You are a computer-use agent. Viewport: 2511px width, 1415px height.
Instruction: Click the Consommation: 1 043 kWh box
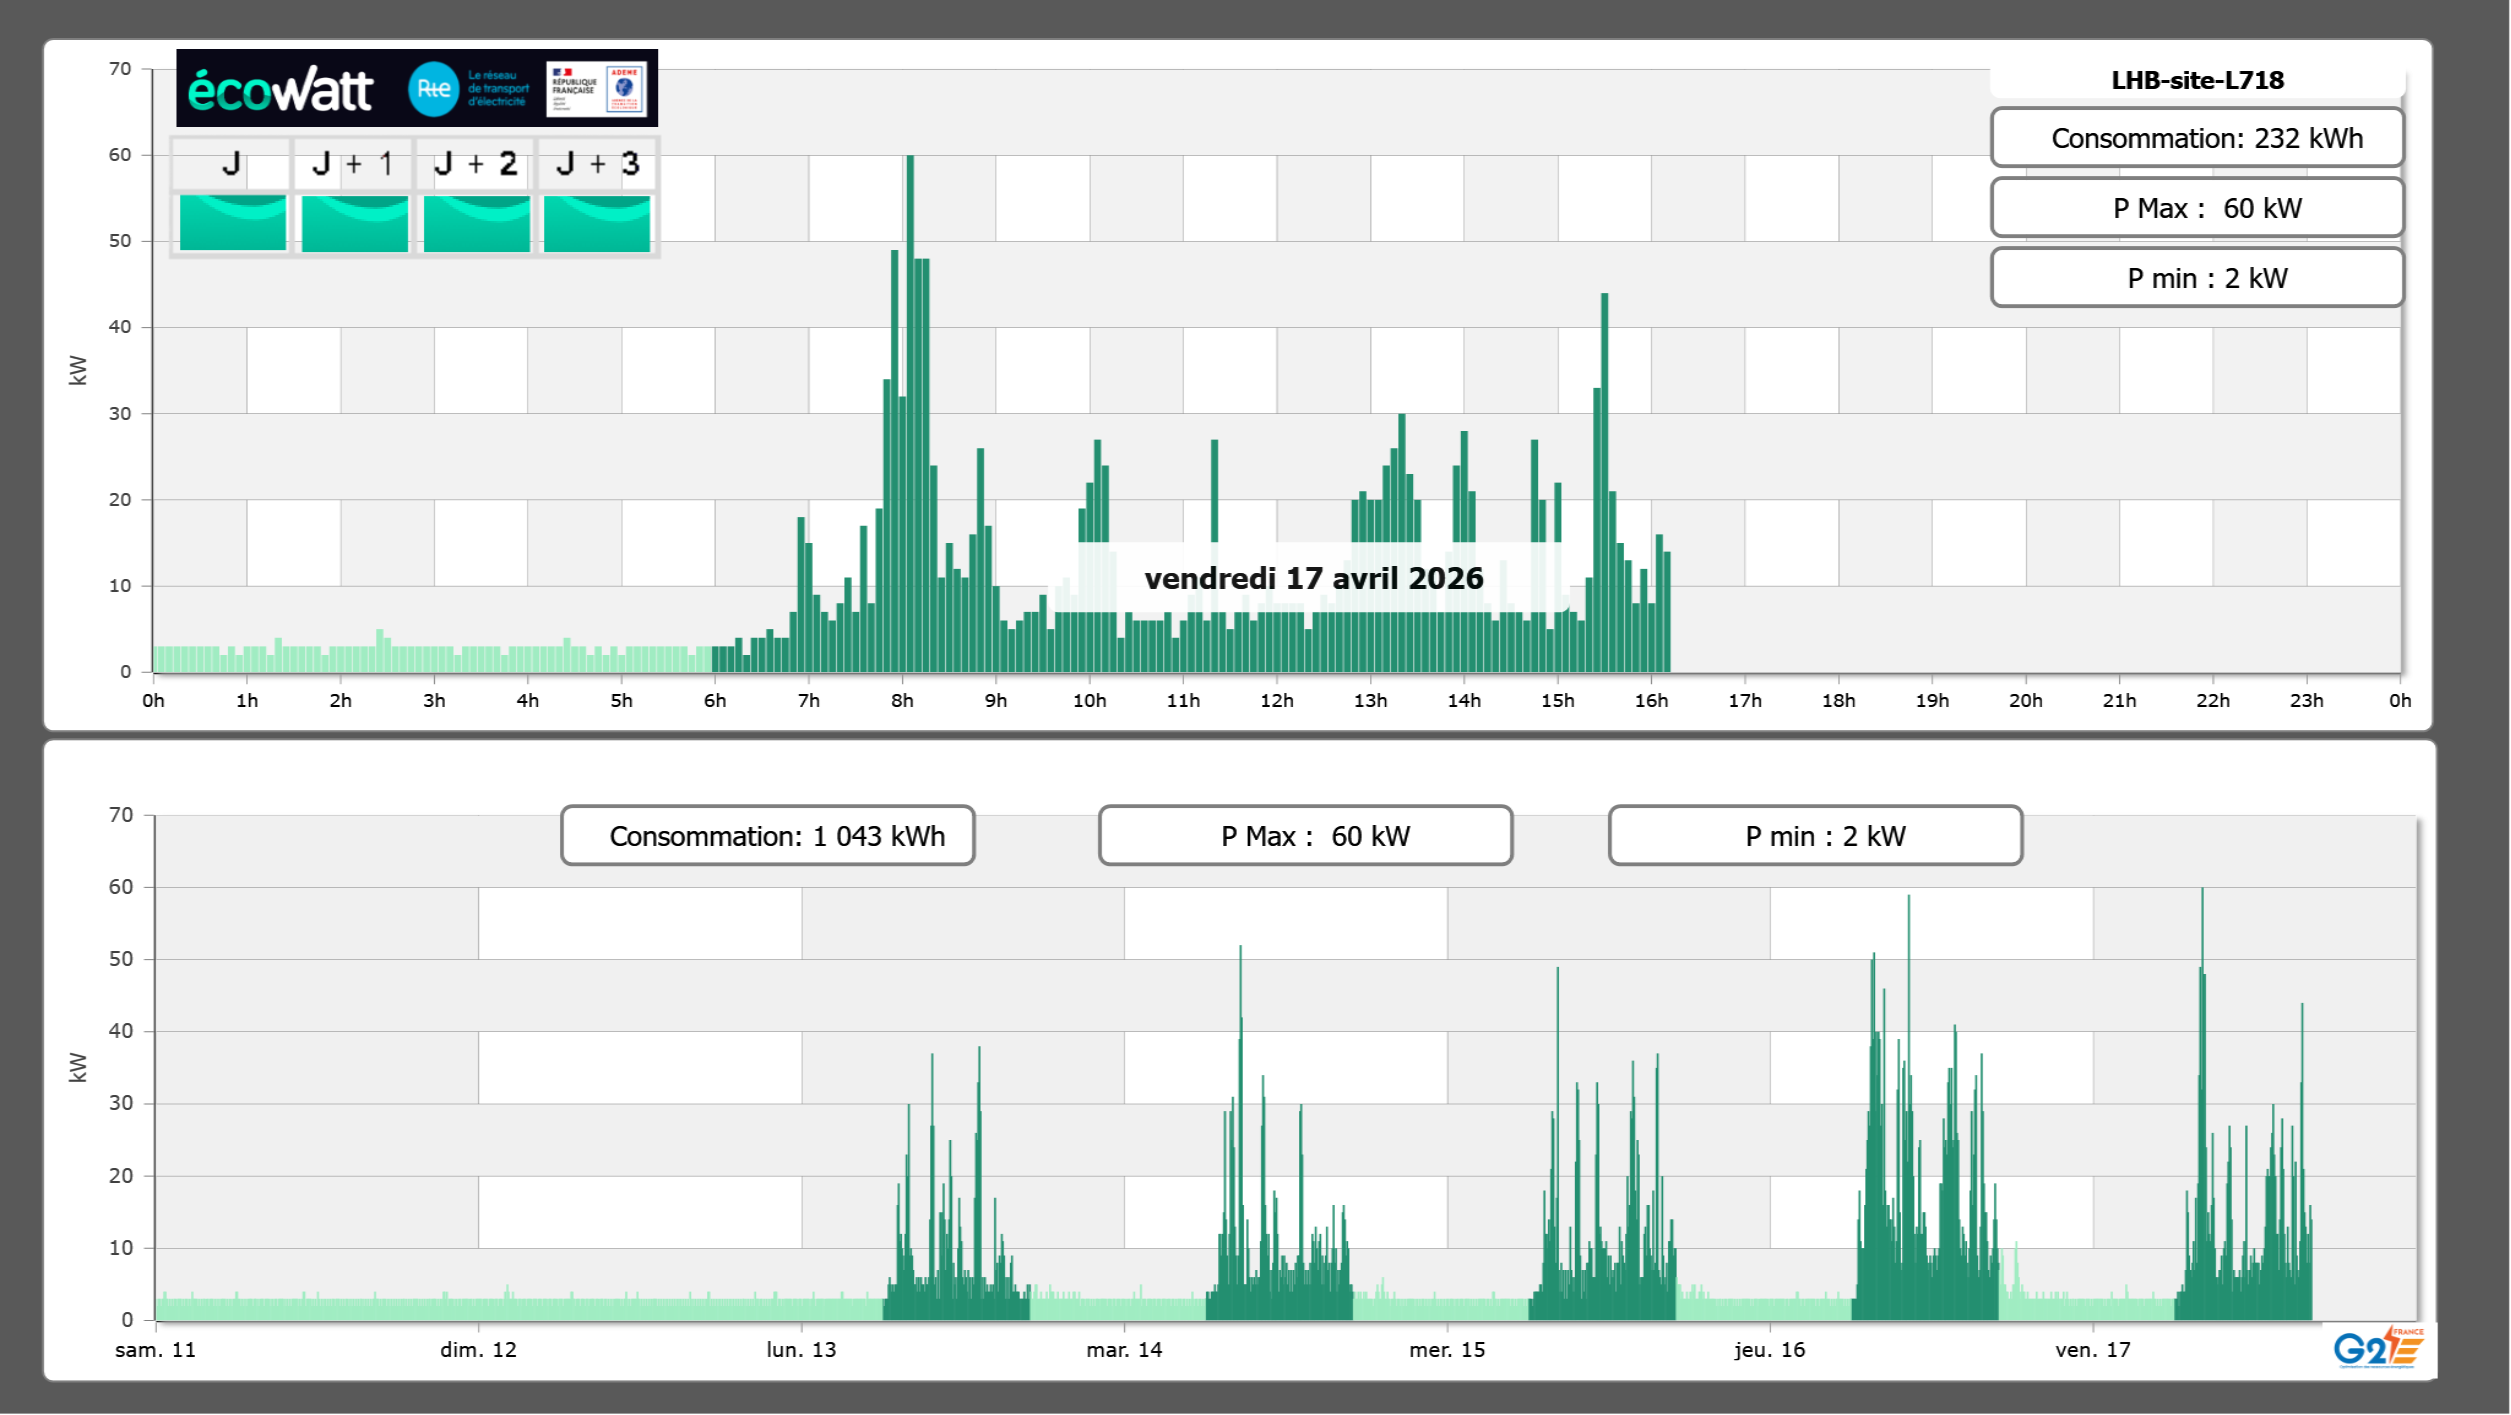767,836
